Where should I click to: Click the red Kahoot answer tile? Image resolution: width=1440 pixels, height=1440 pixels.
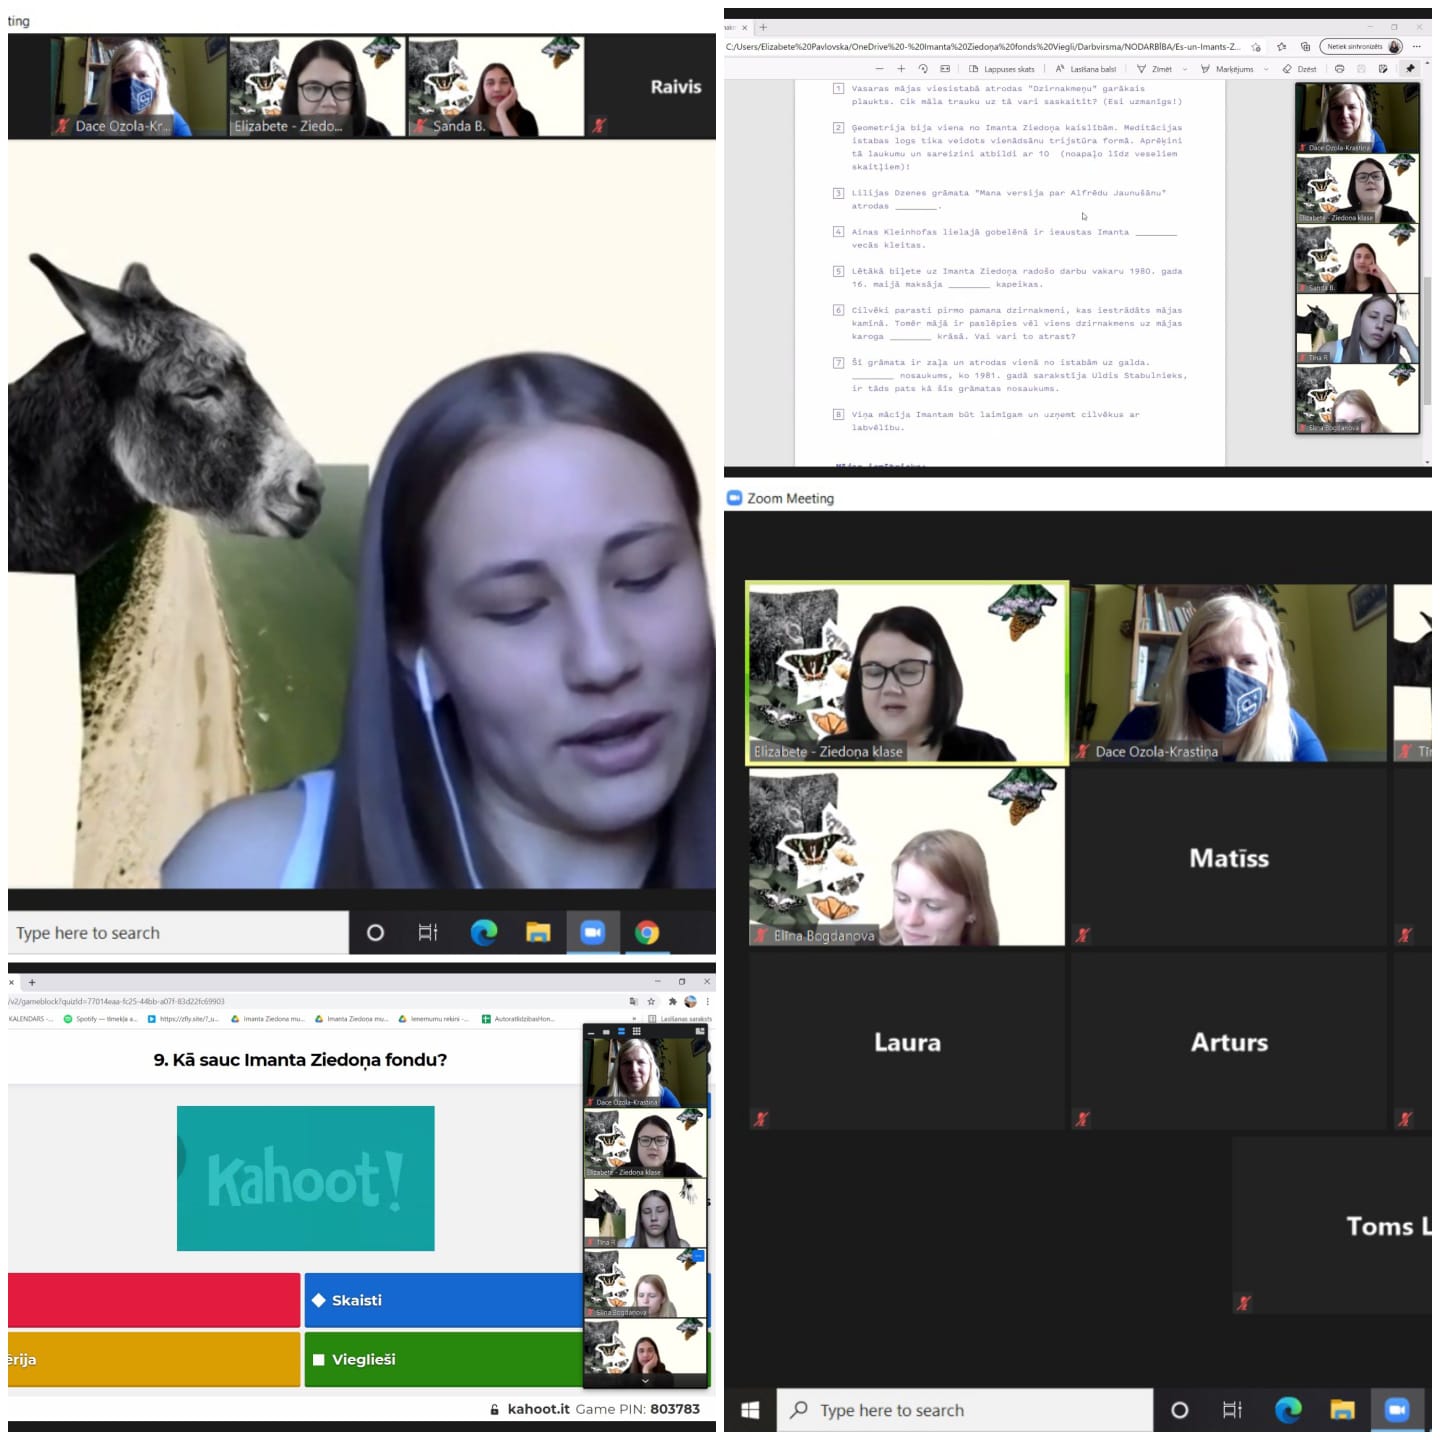pyautogui.click(x=154, y=1300)
